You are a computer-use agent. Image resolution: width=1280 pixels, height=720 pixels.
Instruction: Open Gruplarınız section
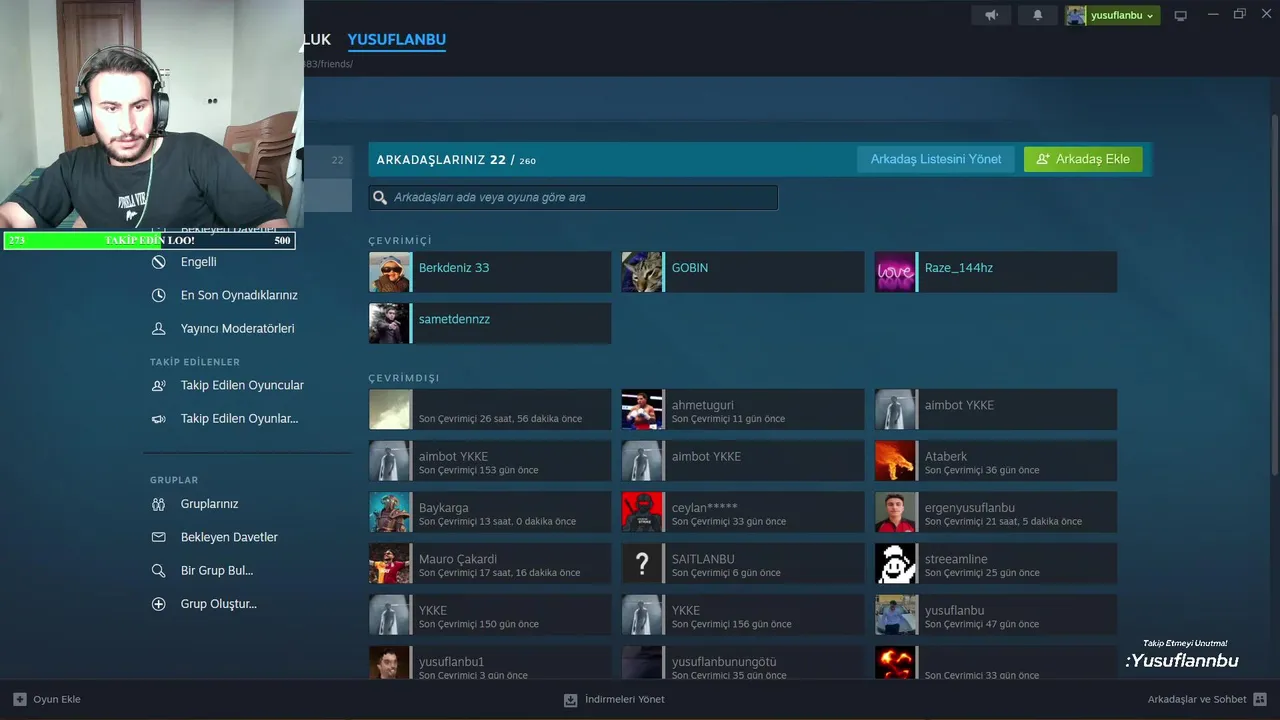click(x=209, y=504)
